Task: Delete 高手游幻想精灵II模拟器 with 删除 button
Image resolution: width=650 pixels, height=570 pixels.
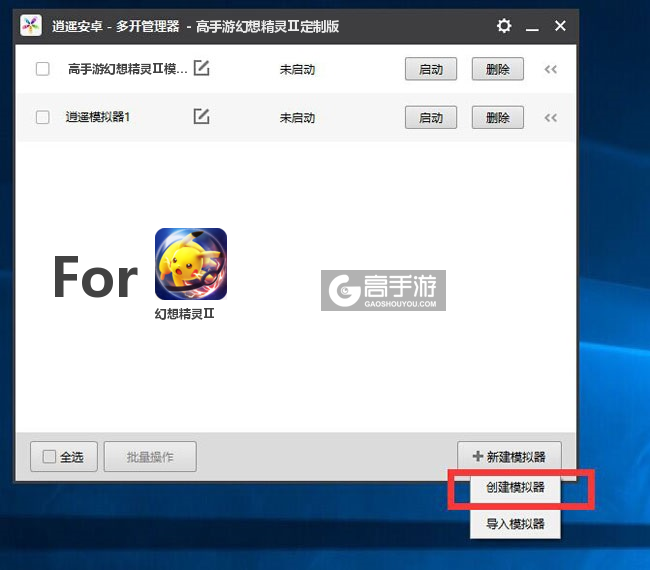Action: pos(497,69)
